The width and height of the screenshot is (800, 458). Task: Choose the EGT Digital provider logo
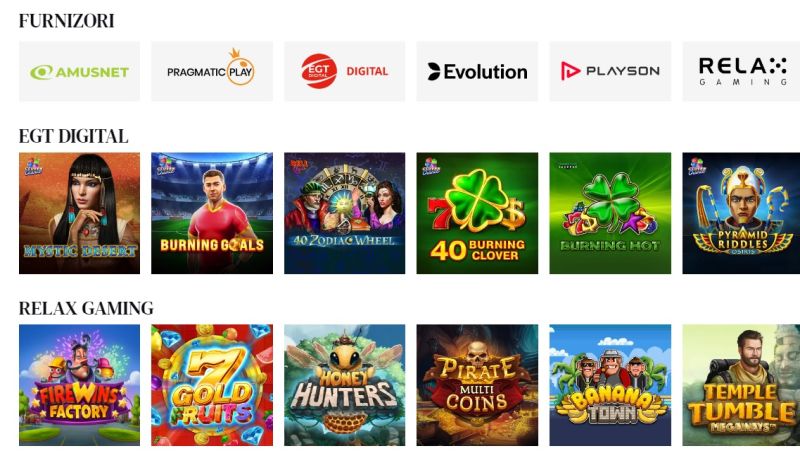(x=344, y=71)
